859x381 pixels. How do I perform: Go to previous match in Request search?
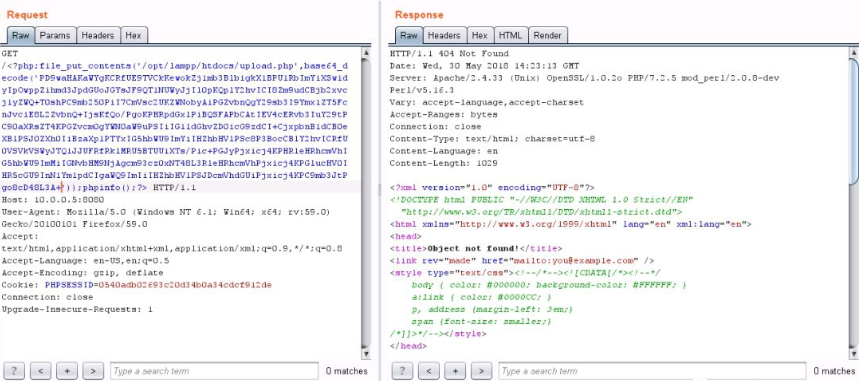point(41,371)
